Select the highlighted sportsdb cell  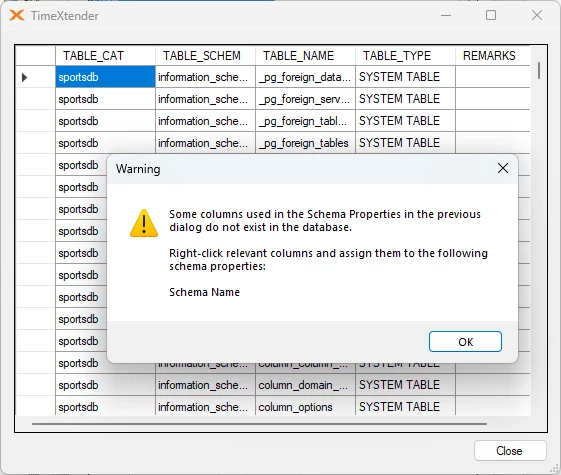105,77
